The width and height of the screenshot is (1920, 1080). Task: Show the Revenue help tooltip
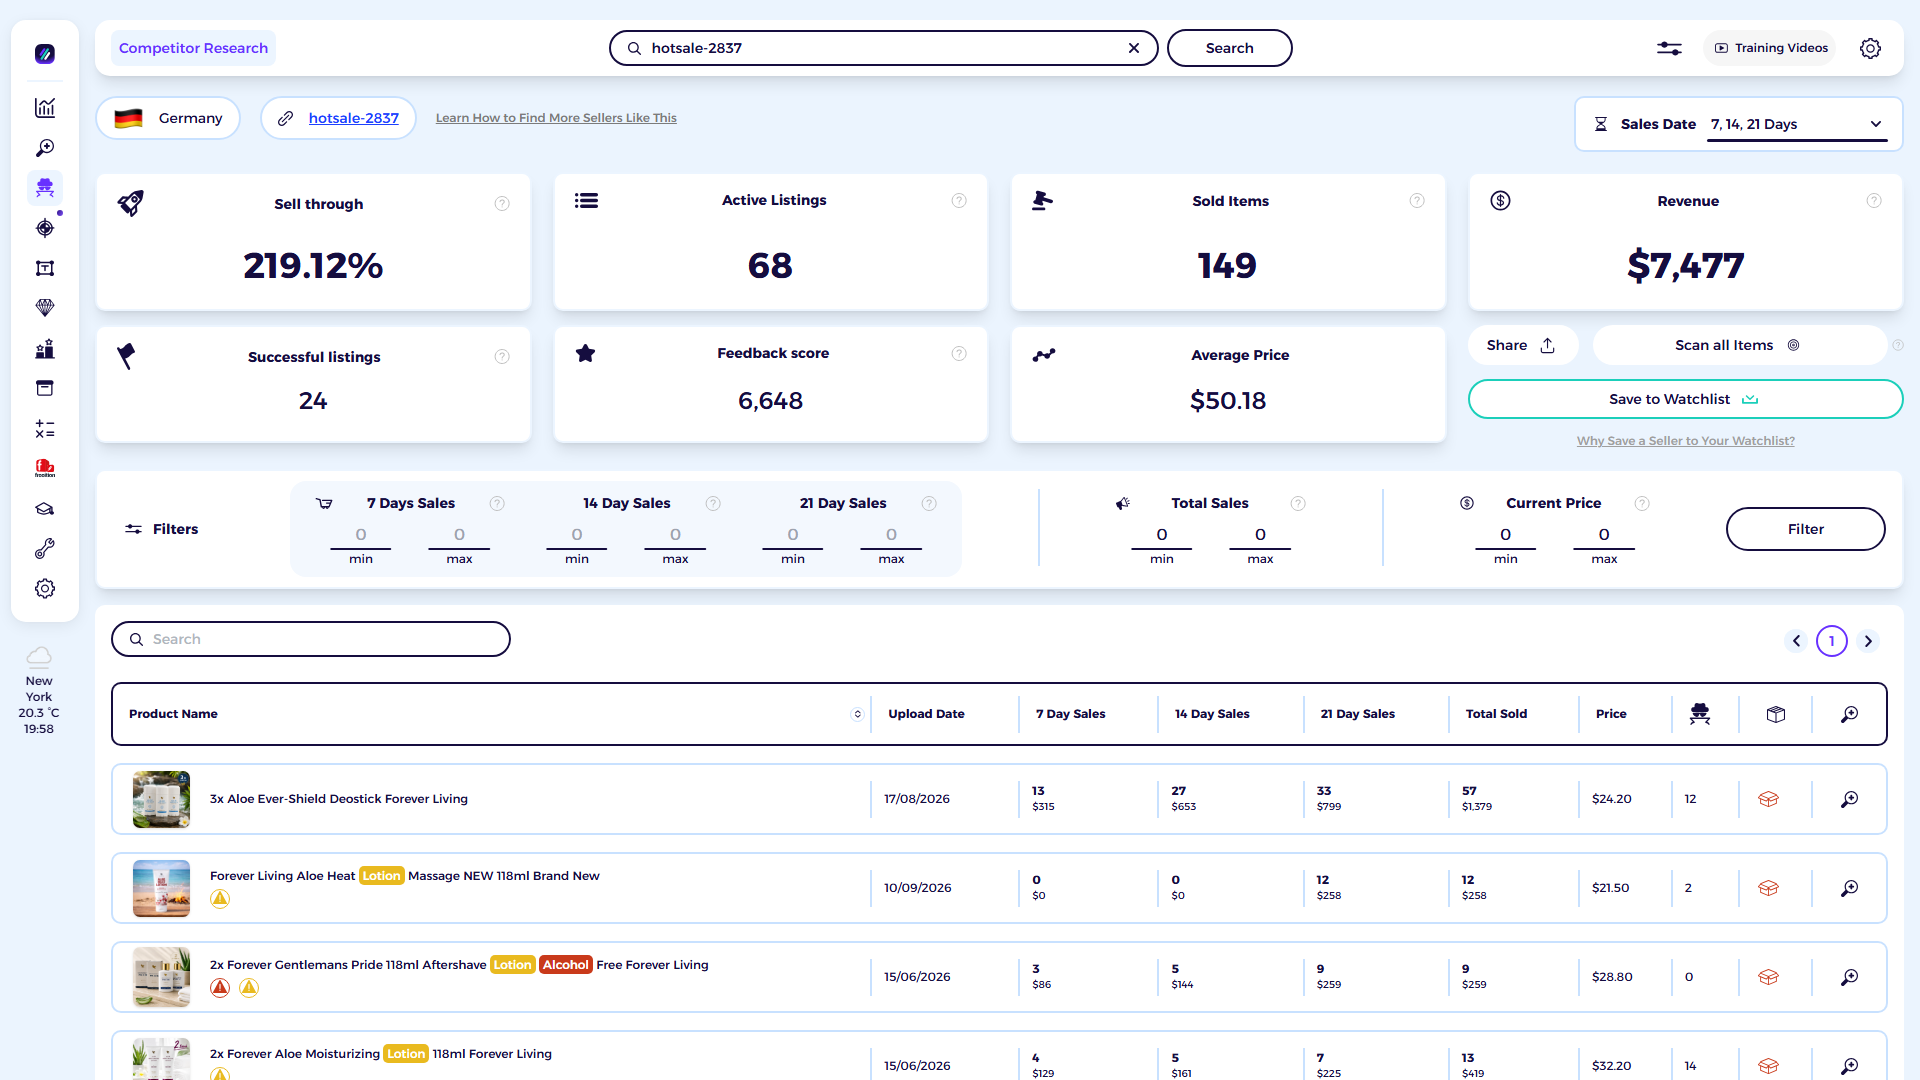[x=1874, y=201]
